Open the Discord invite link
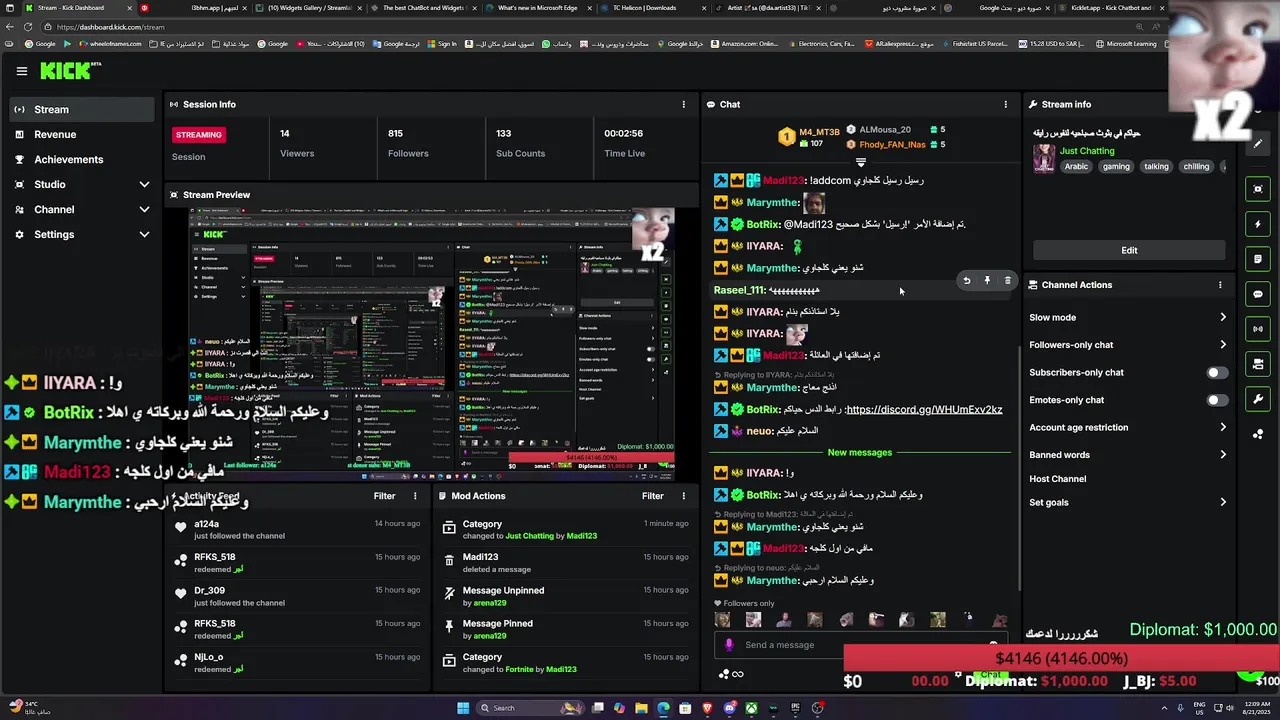 (x=924, y=409)
